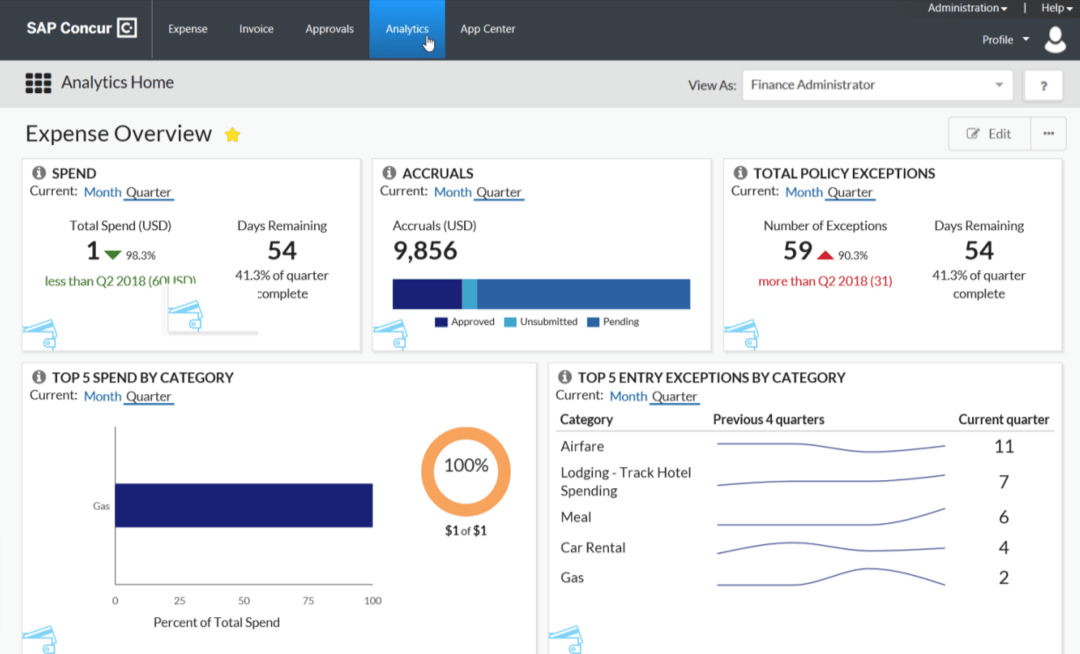The width and height of the screenshot is (1080, 654).
Task: Select the App Center menu item
Action: pyautogui.click(x=487, y=29)
